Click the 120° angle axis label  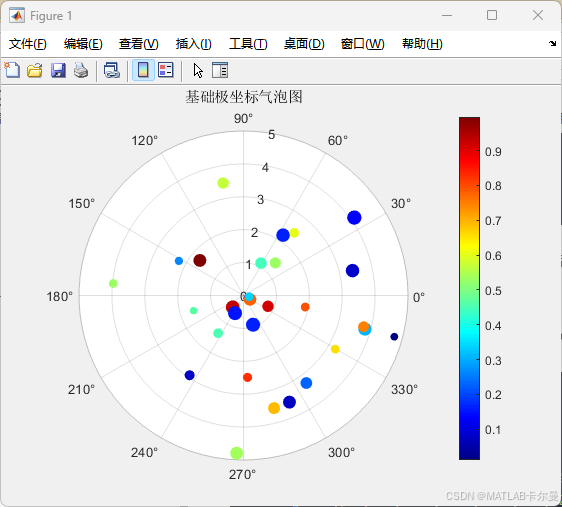pos(144,141)
